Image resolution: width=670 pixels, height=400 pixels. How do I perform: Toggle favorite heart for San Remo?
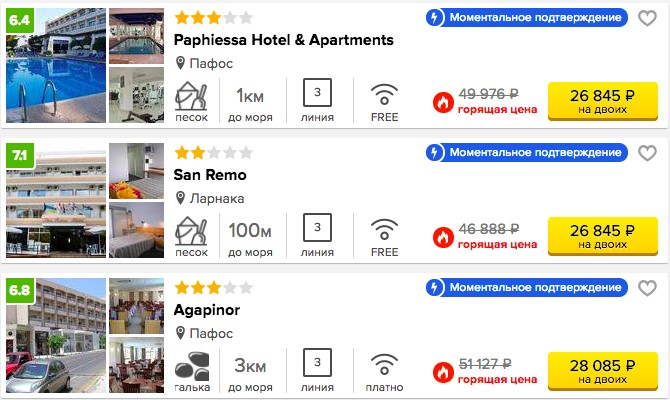647,153
